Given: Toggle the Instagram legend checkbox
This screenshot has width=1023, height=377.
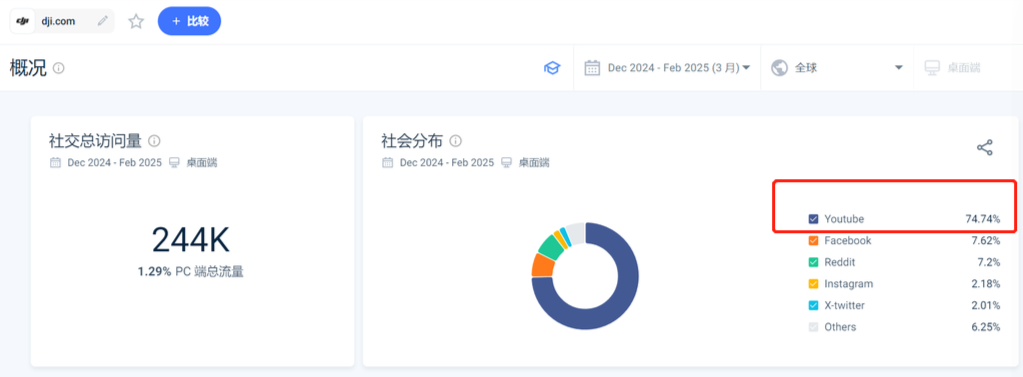Looking at the screenshot, I should (x=813, y=284).
